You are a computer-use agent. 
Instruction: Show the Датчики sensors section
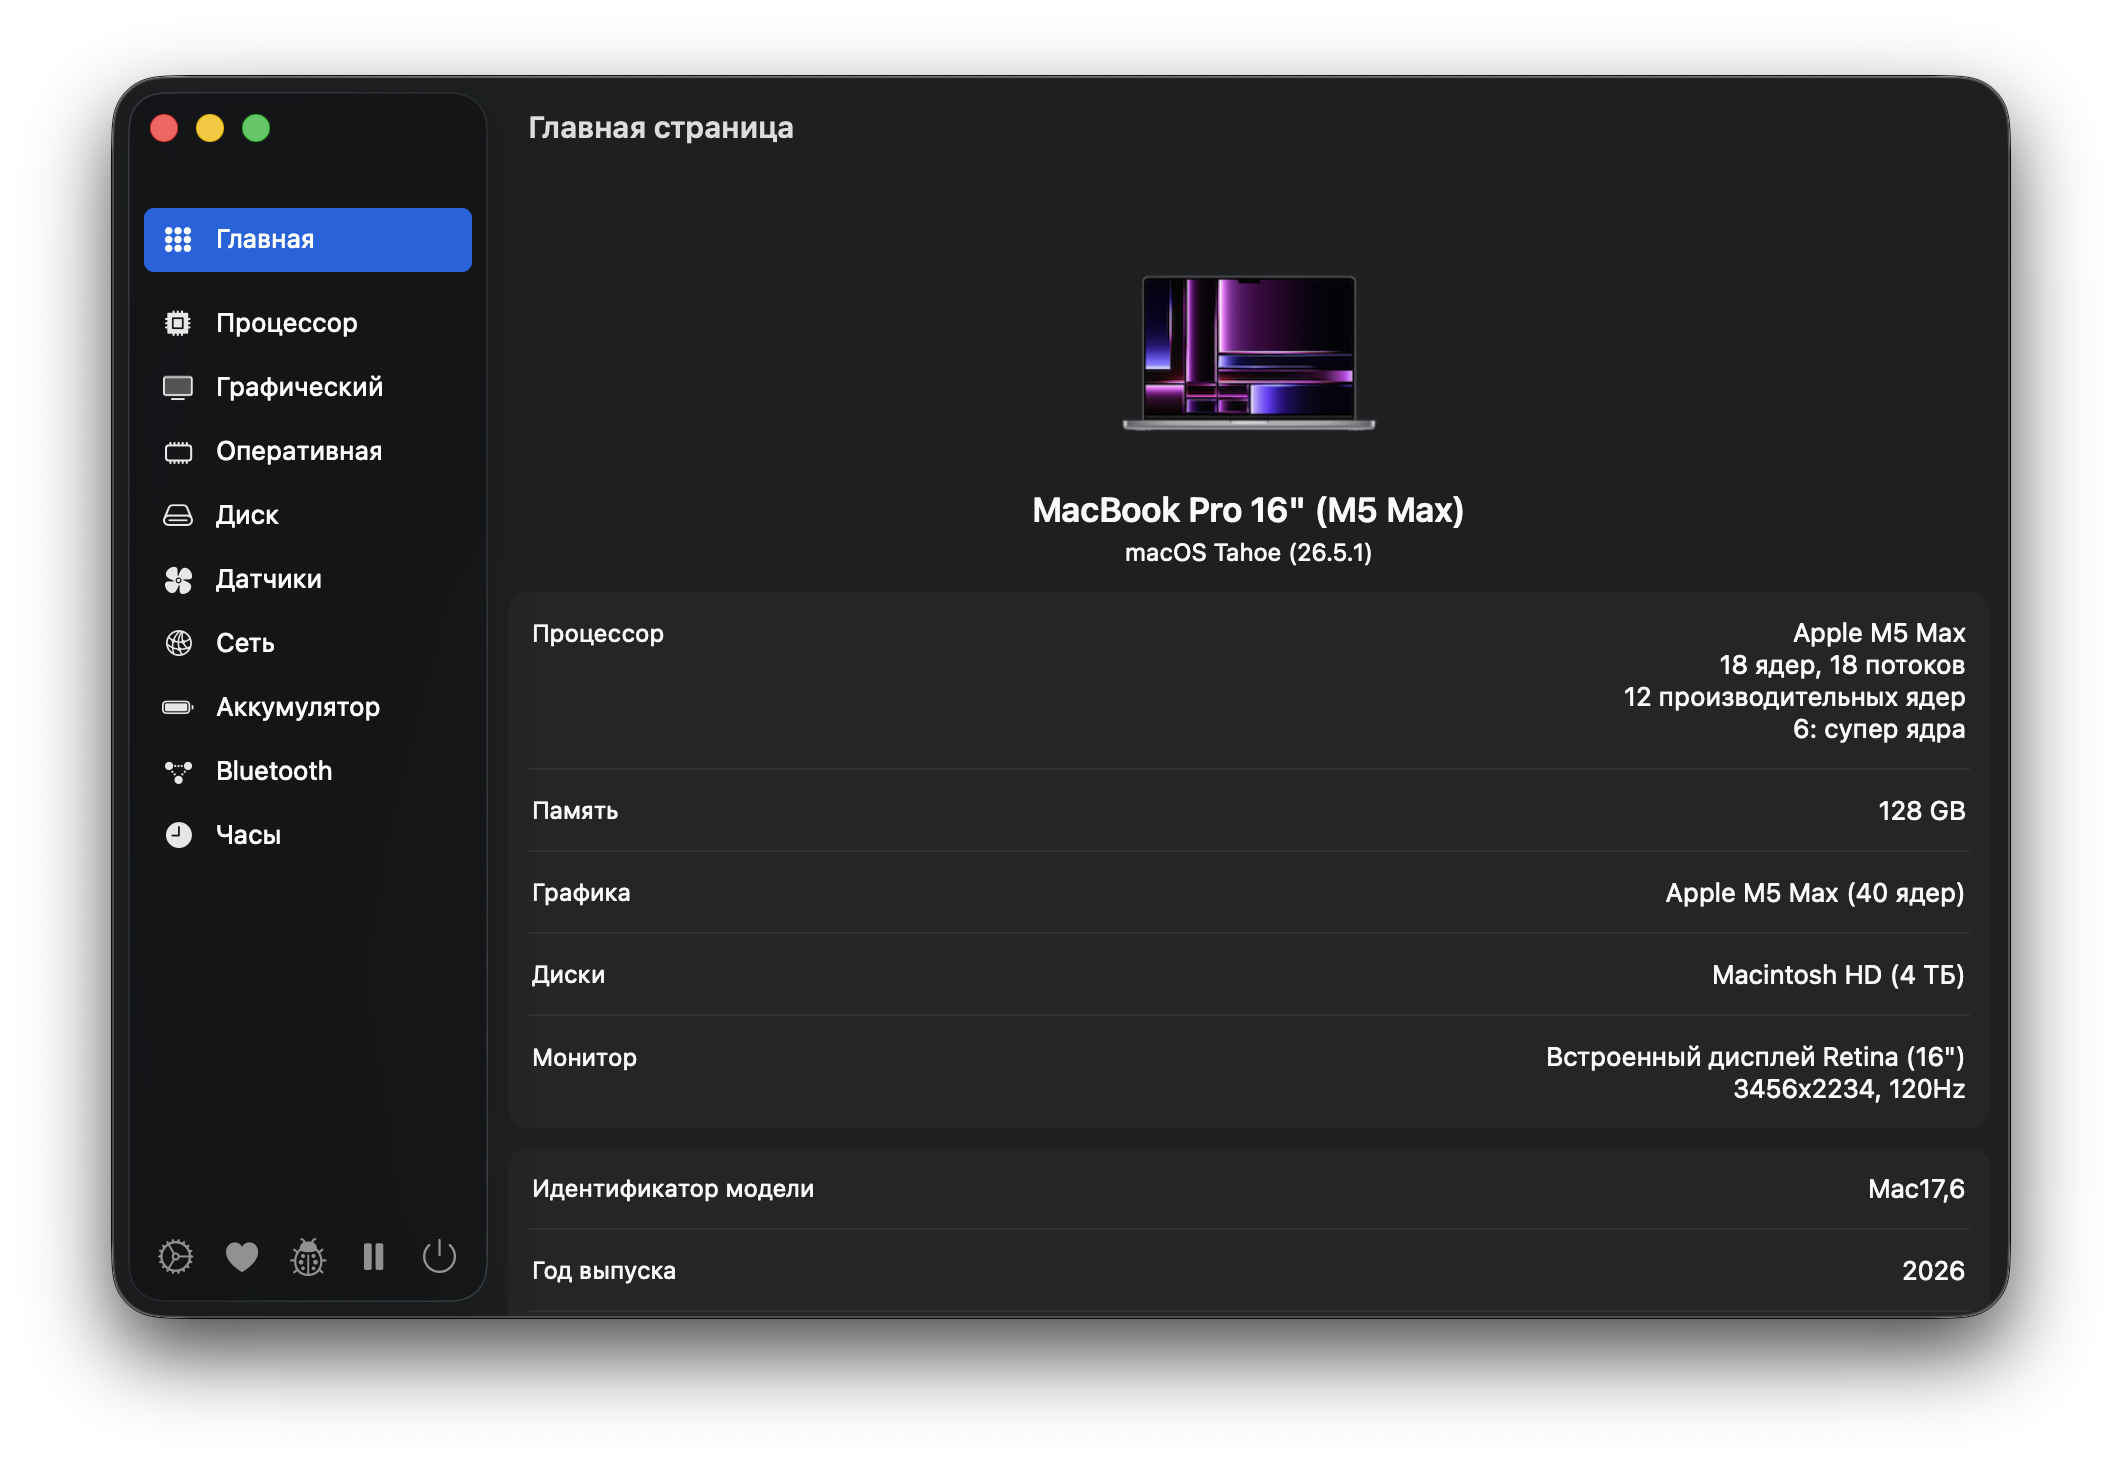coord(308,579)
